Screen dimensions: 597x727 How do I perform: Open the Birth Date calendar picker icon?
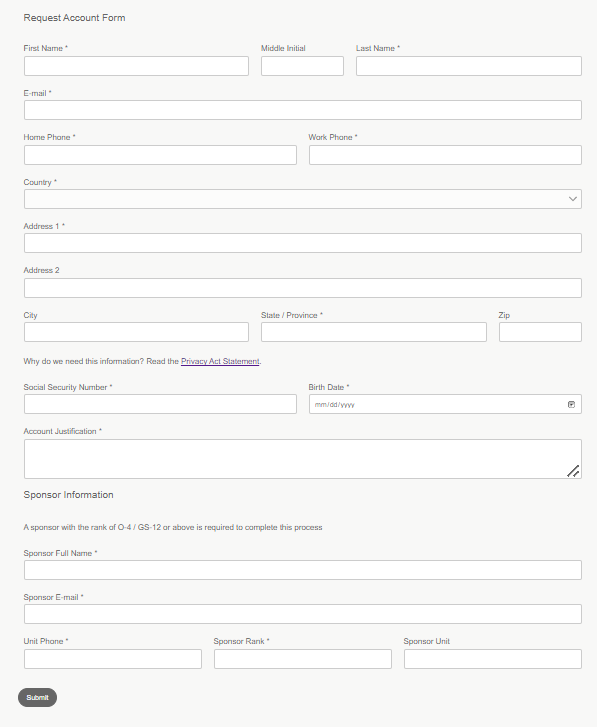(571, 404)
